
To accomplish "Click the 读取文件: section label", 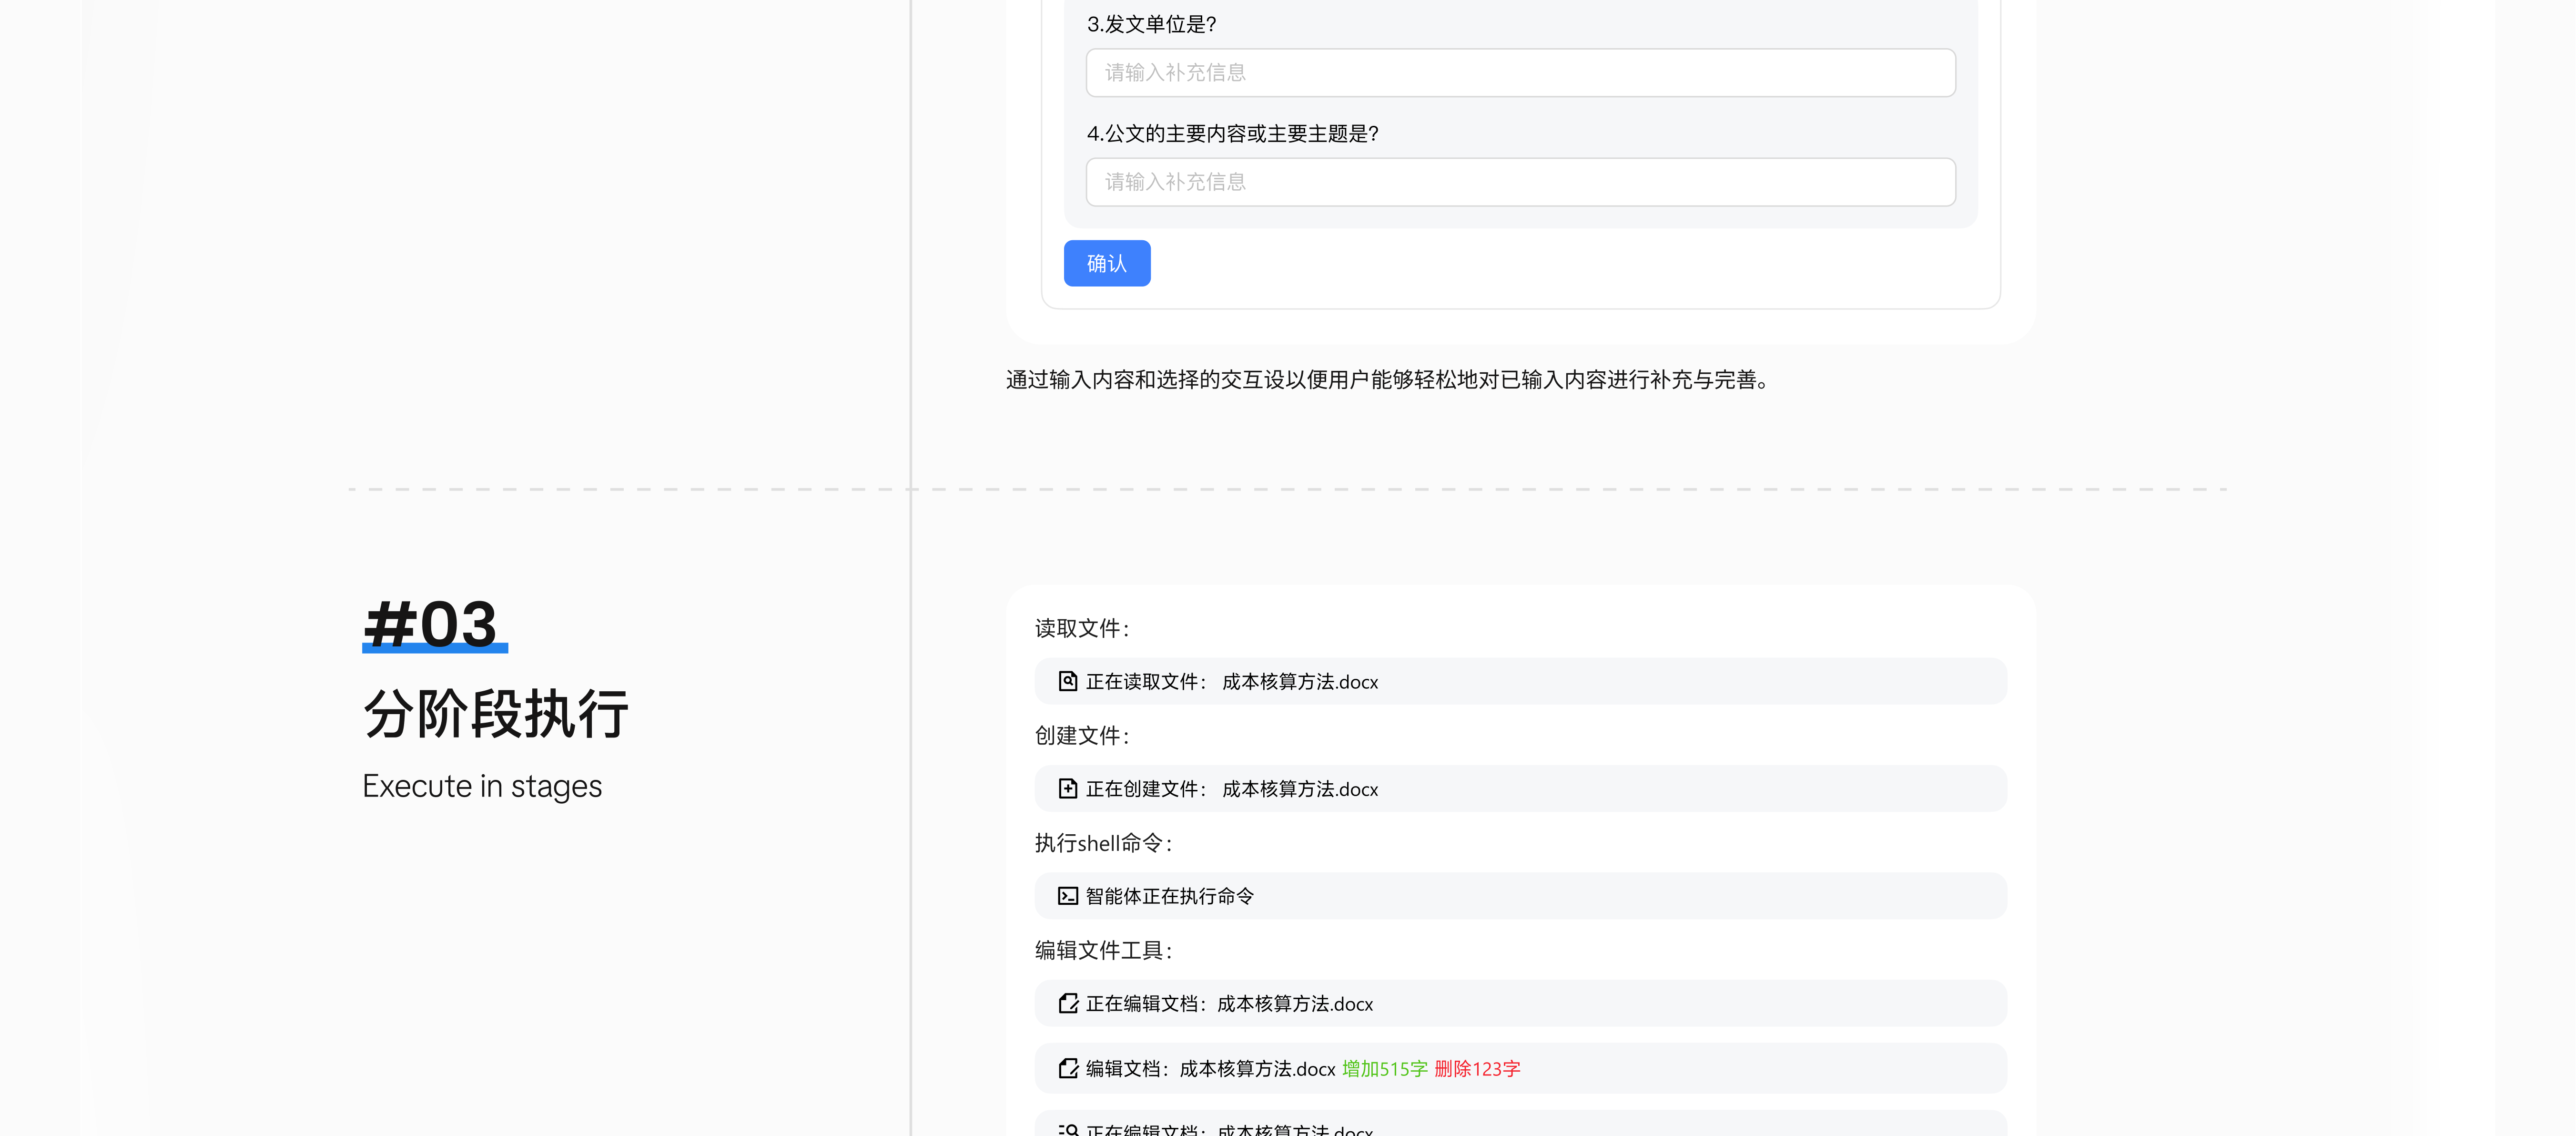I will tap(1082, 628).
